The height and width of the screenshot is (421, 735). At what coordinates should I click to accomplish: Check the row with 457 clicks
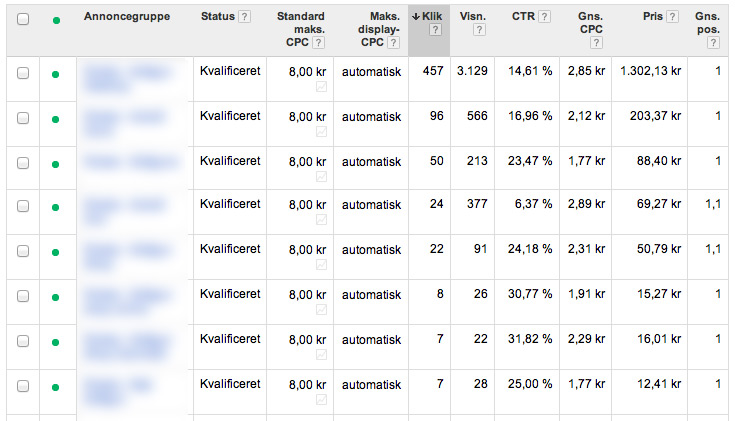[23, 74]
